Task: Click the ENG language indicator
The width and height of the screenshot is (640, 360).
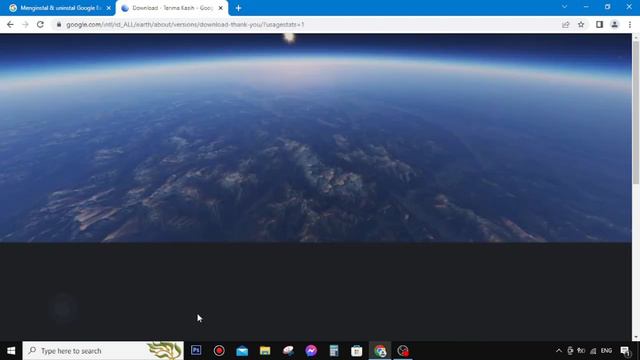Action: pyautogui.click(x=607, y=351)
